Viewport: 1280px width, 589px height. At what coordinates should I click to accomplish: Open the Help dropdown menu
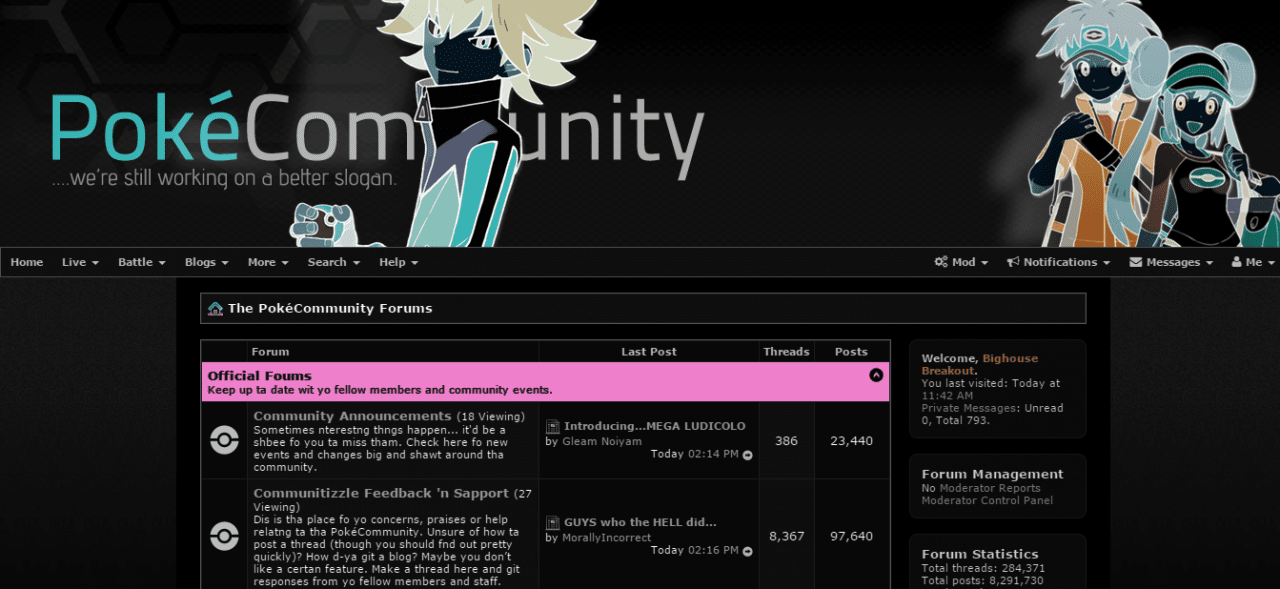pos(399,262)
